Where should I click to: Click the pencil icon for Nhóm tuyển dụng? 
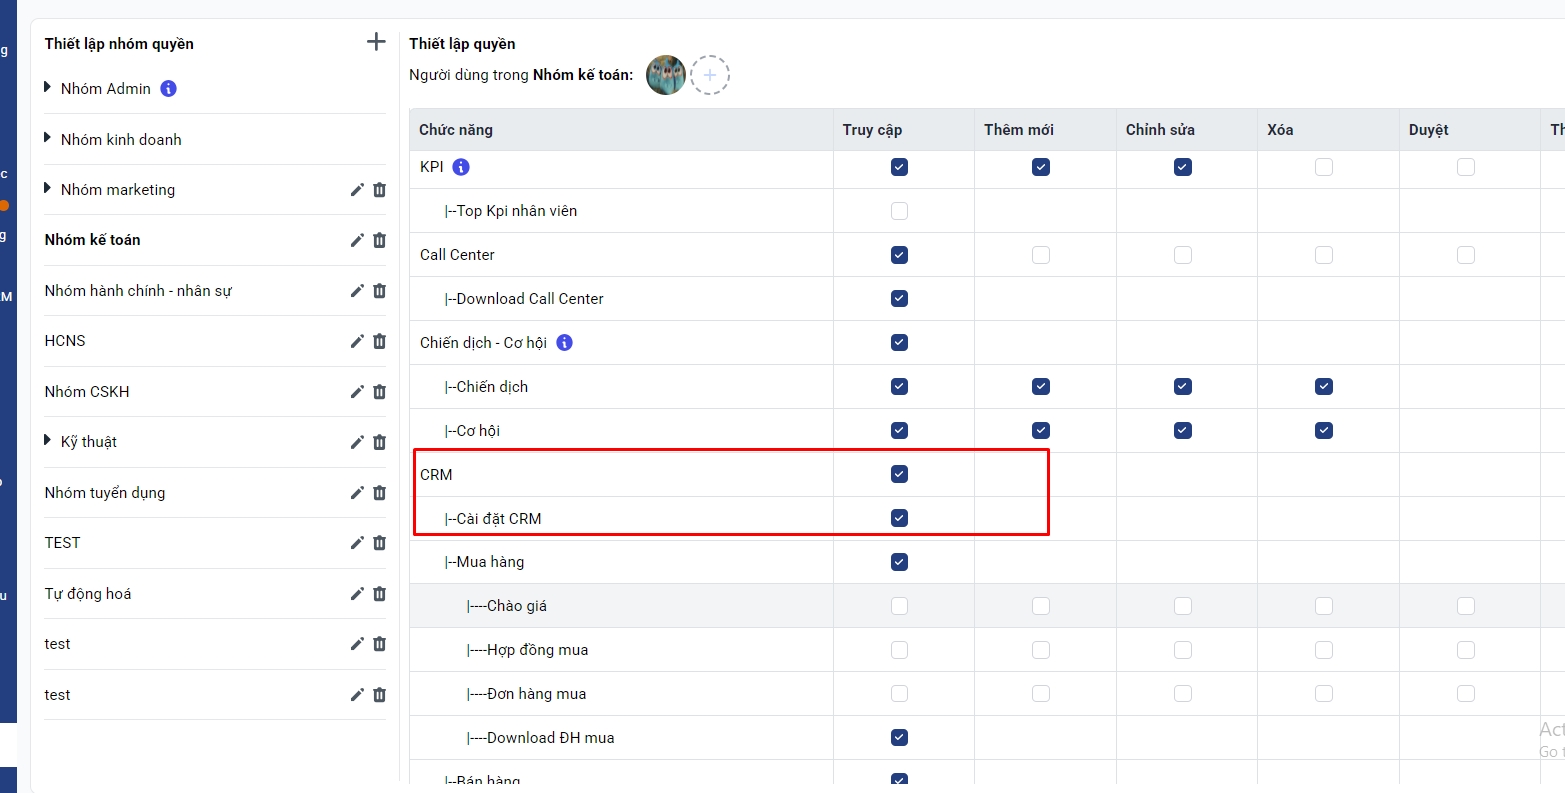pyautogui.click(x=357, y=493)
